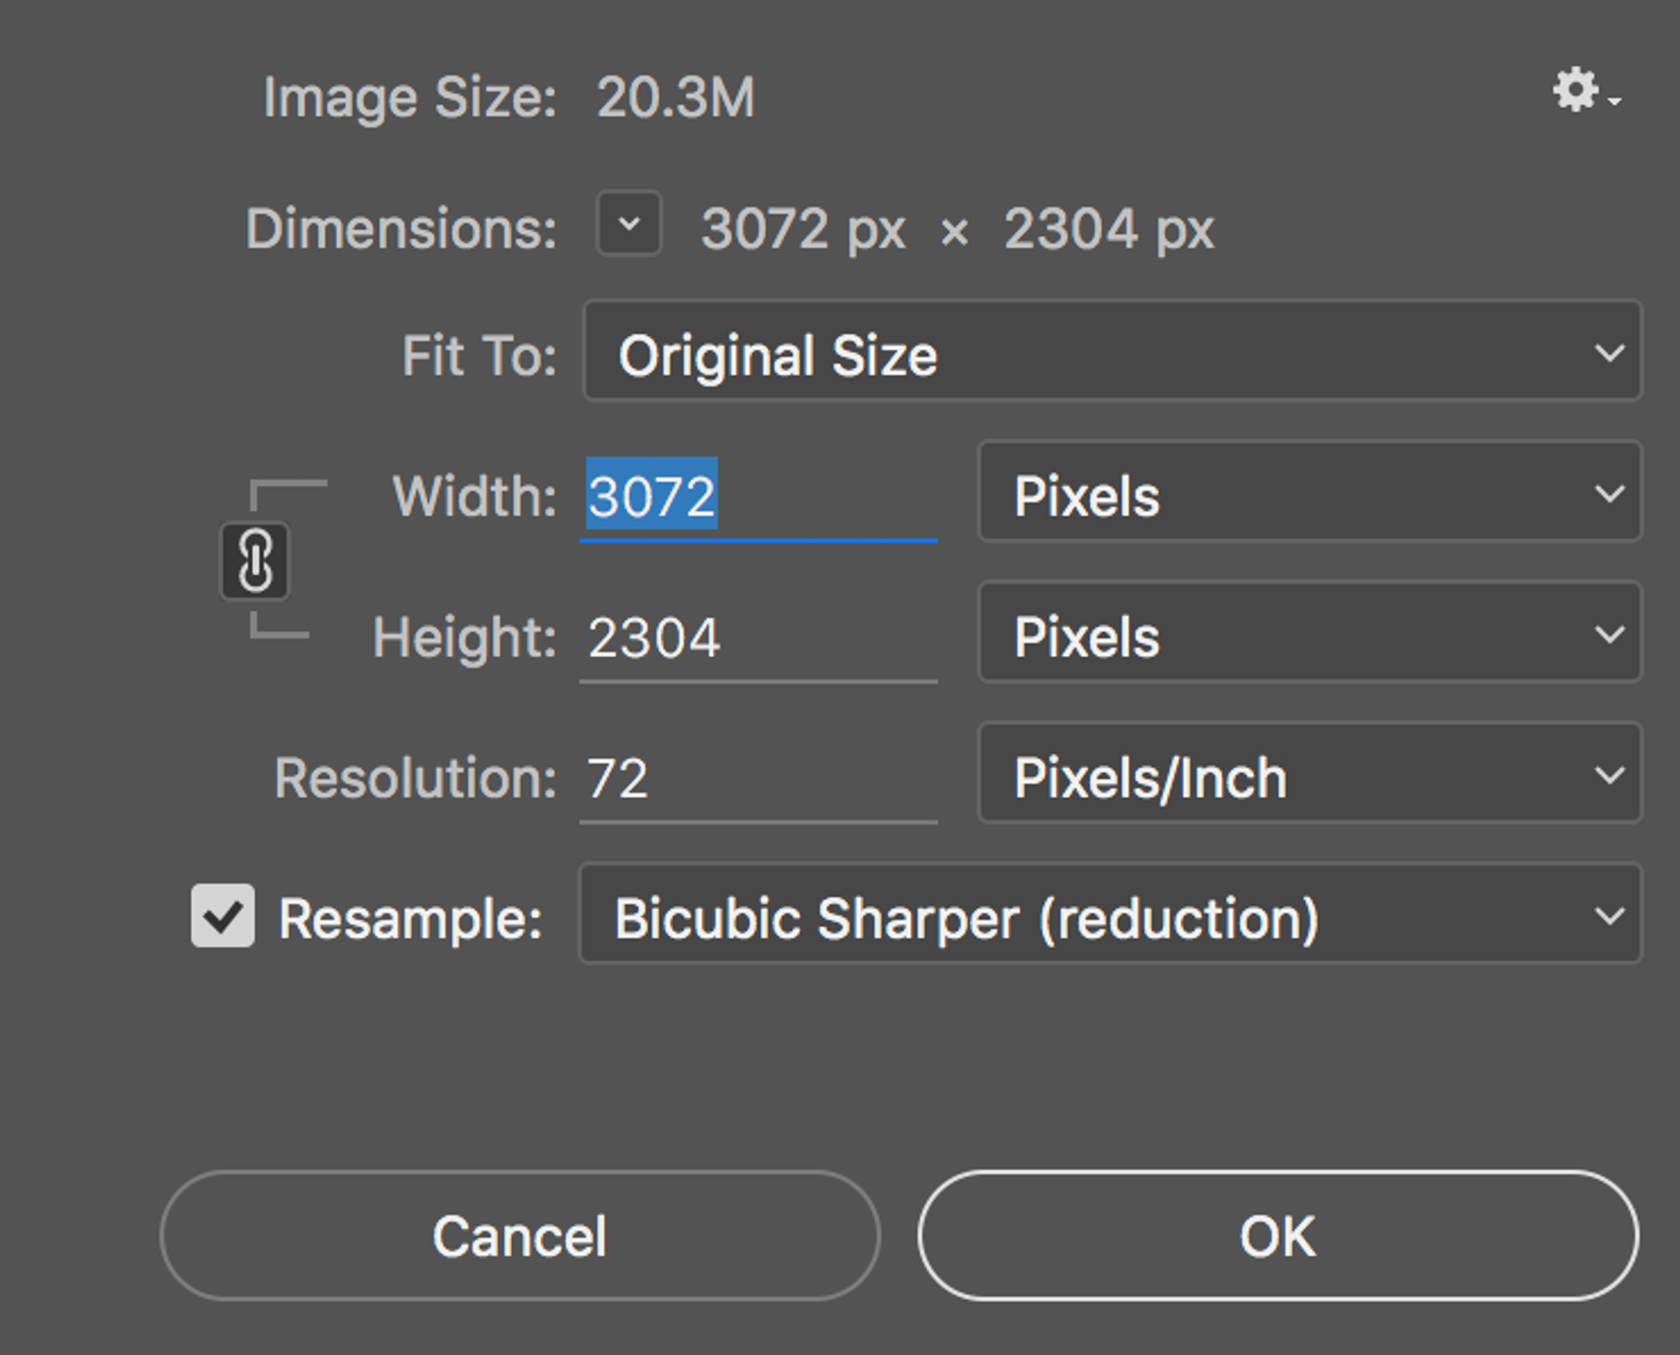This screenshot has height=1355, width=1680.
Task: Toggle the constrain proportions chain link
Action: point(255,560)
